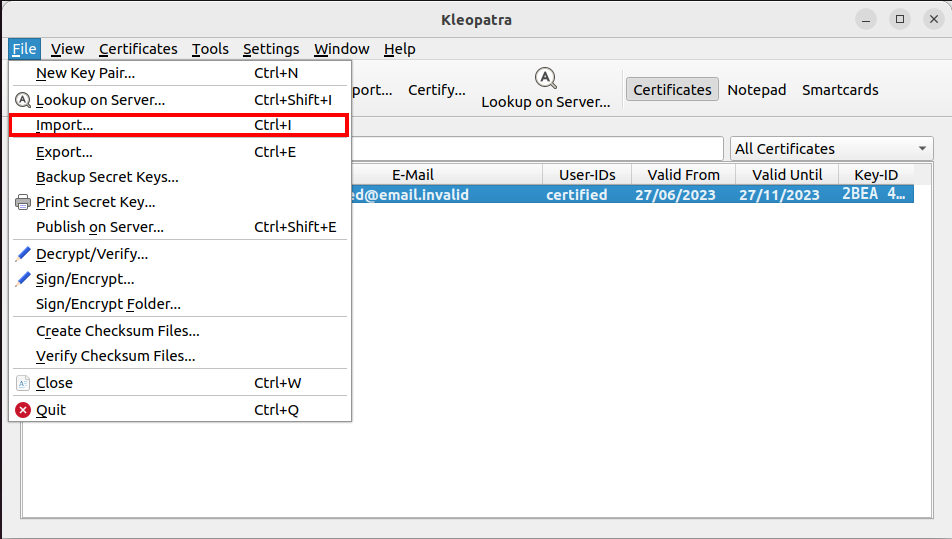Sort by the Valid From column header
952x539 pixels.
click(684, 175)
